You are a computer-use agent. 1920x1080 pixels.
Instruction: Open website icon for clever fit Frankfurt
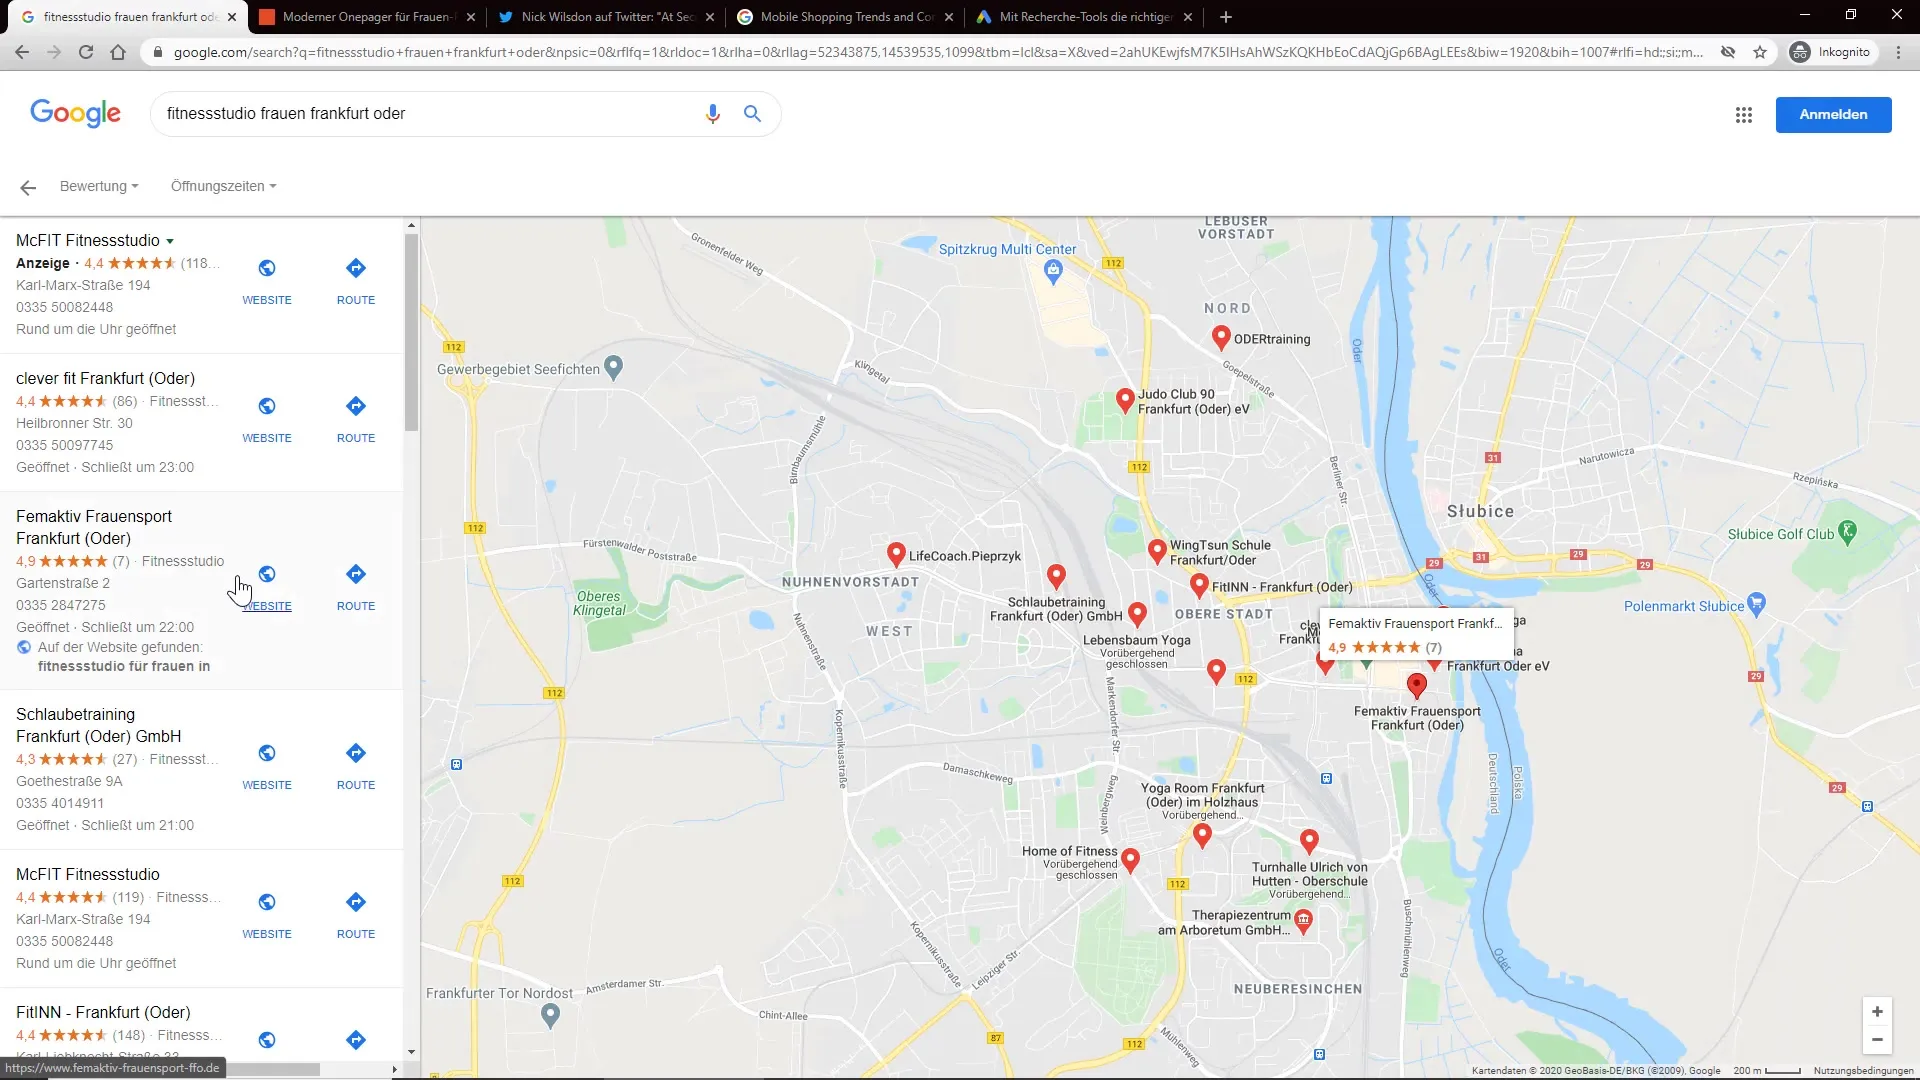pyautogui.click(x=267, y=406)
